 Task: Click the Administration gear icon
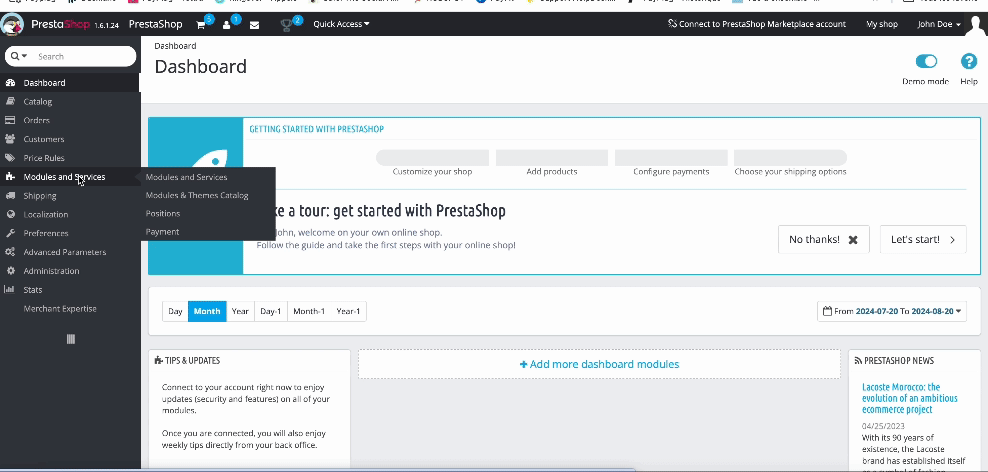pyautogui.click(x=10, y=271)
